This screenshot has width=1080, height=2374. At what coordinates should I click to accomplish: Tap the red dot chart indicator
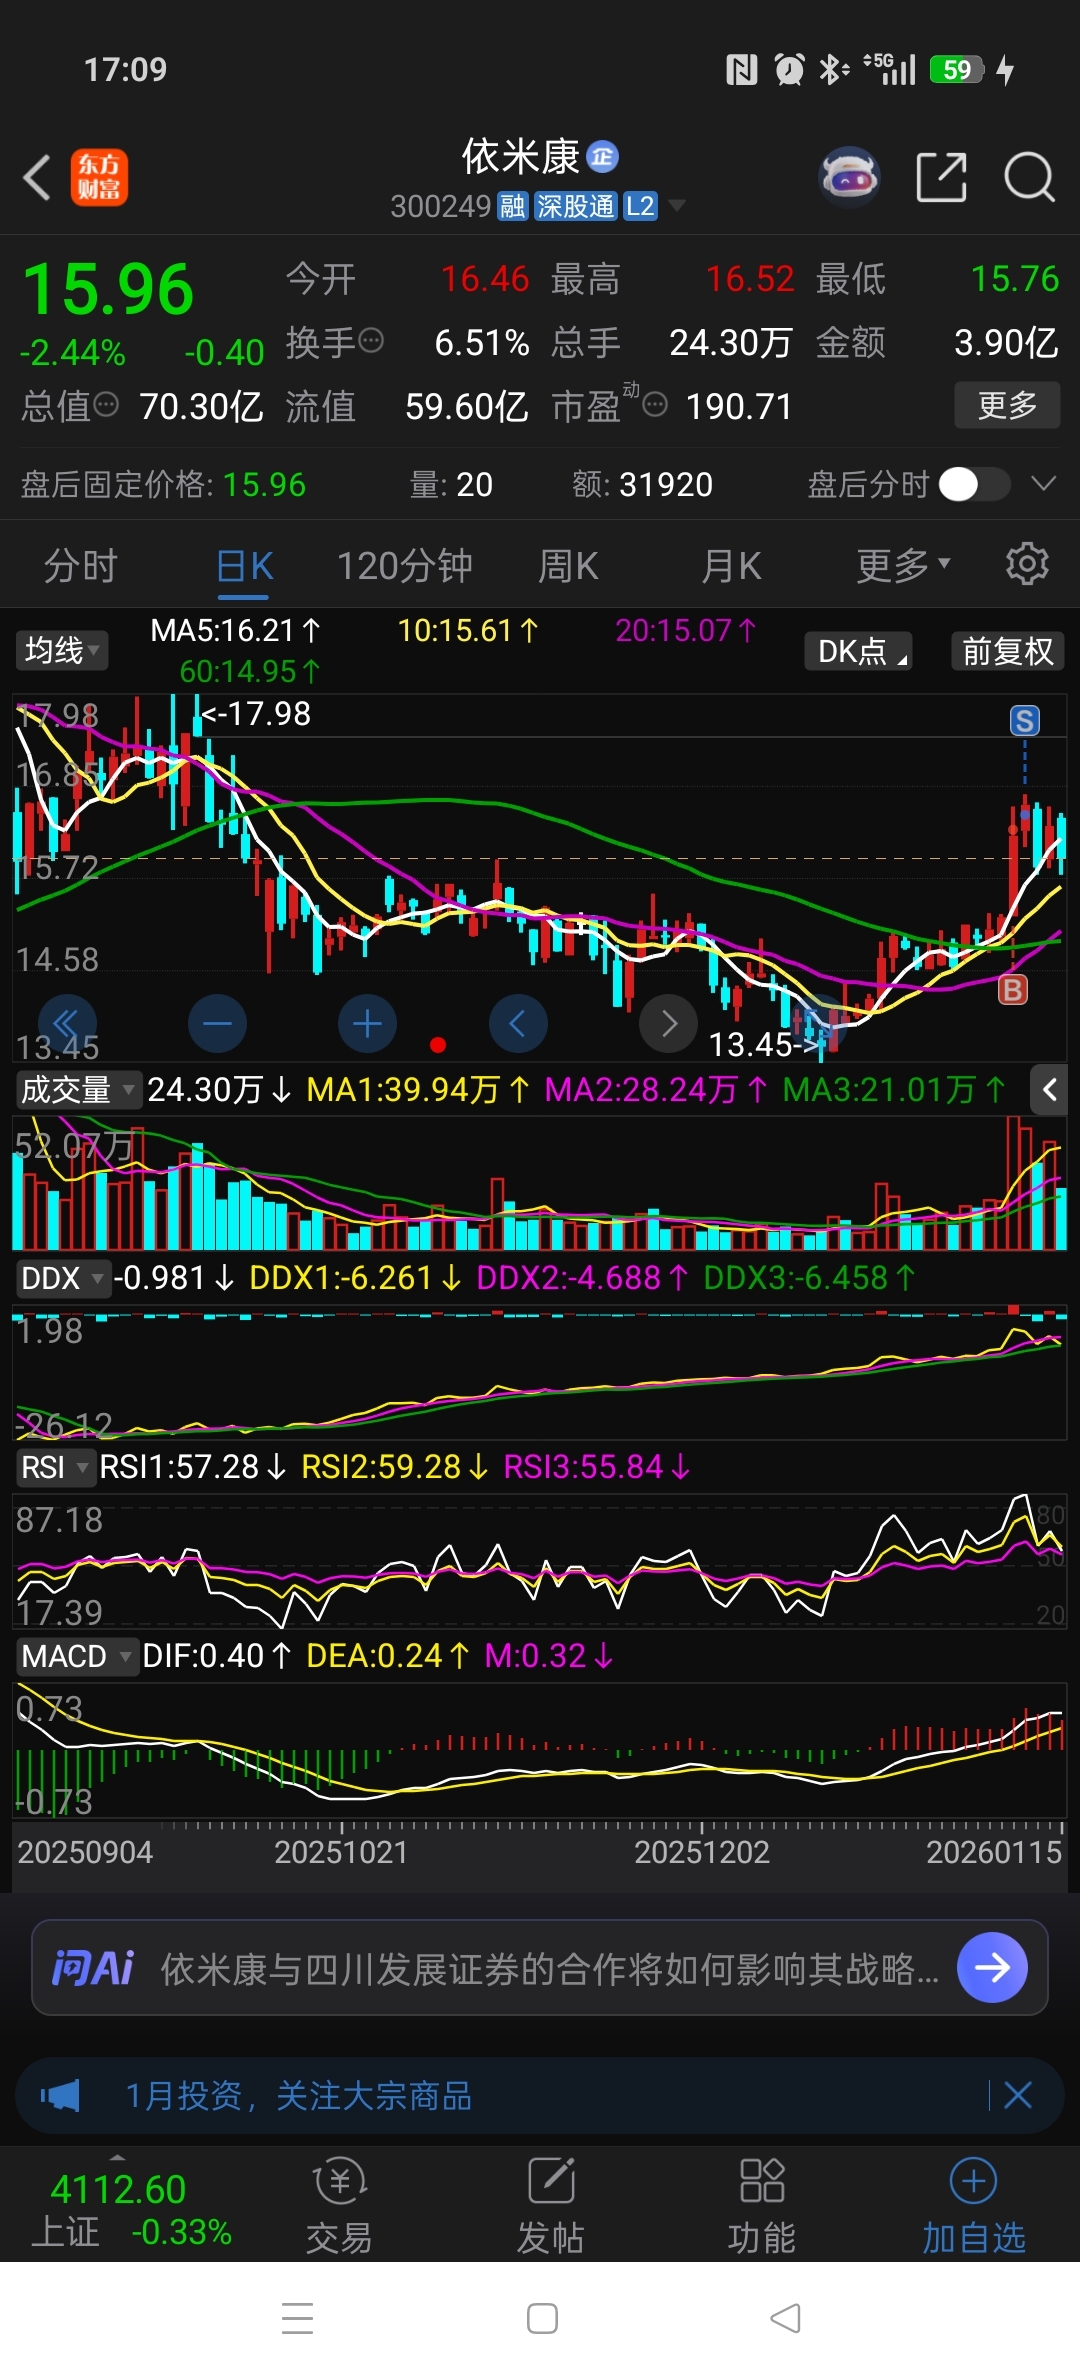(437, 1045)
